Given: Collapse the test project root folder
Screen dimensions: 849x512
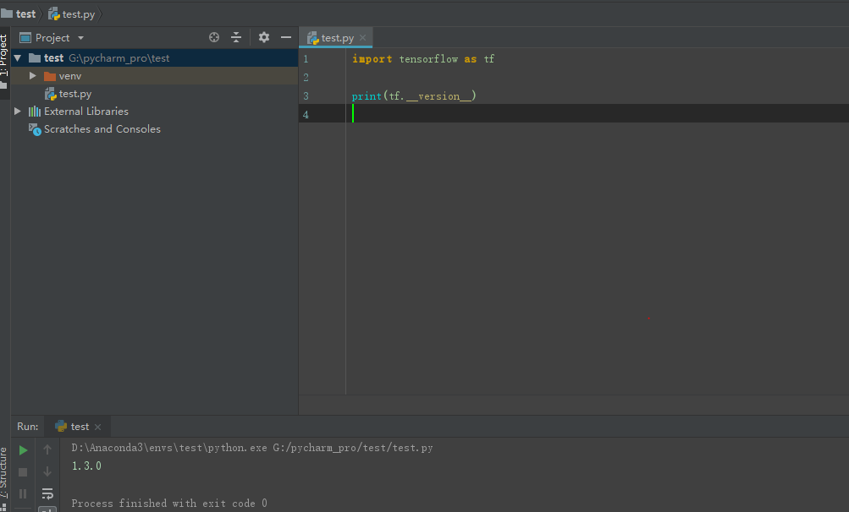Looking at the screenshot, I should click(17, 58).
